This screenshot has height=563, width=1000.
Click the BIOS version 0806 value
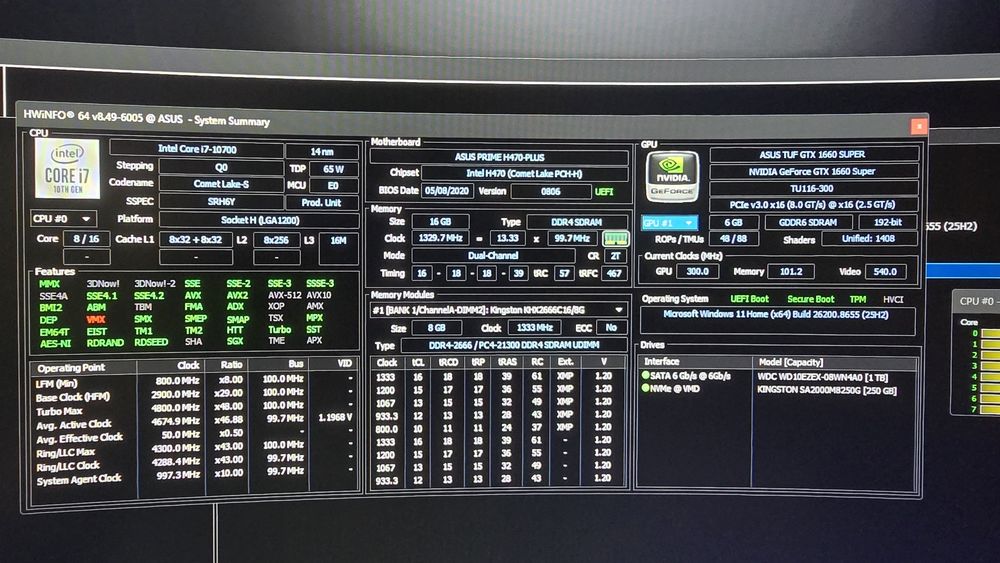[550, 191]
